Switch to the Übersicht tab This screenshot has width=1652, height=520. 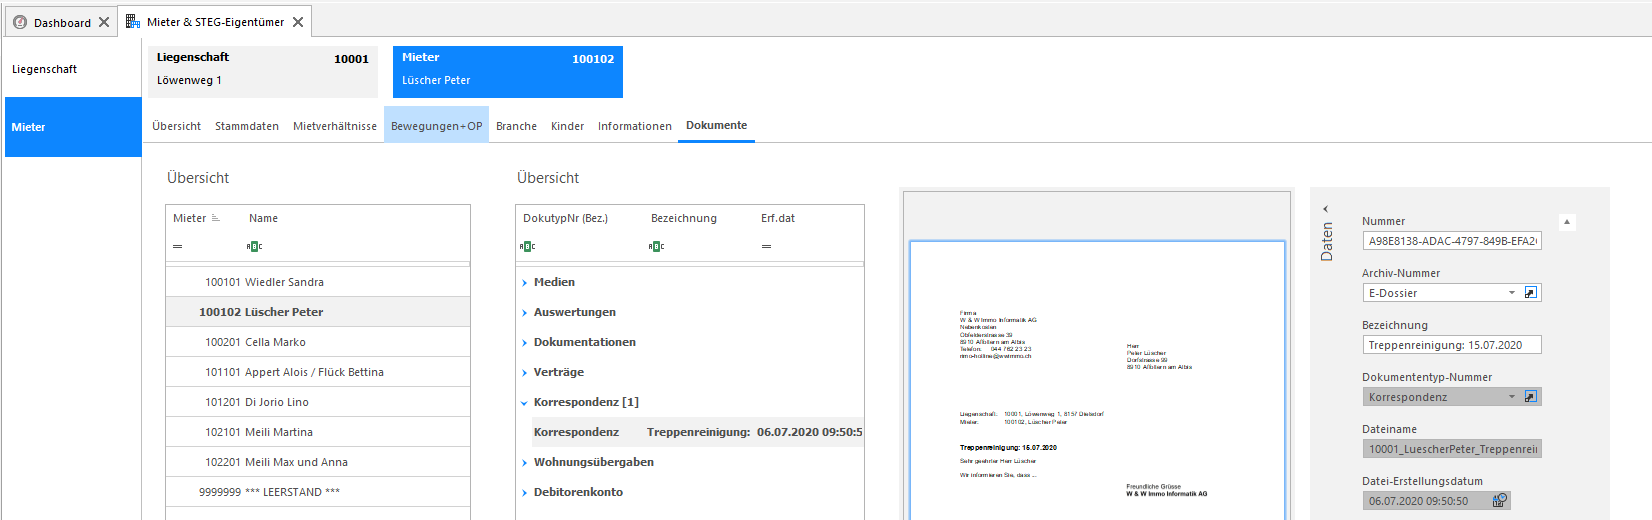point(176,126)
